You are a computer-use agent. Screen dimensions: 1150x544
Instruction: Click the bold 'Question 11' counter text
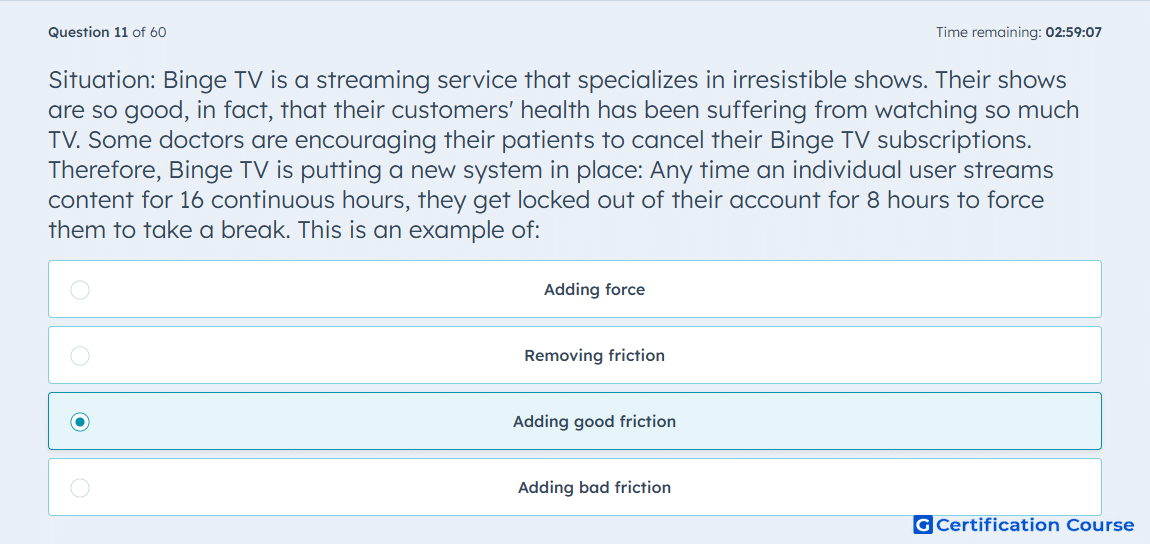[88, 32]
